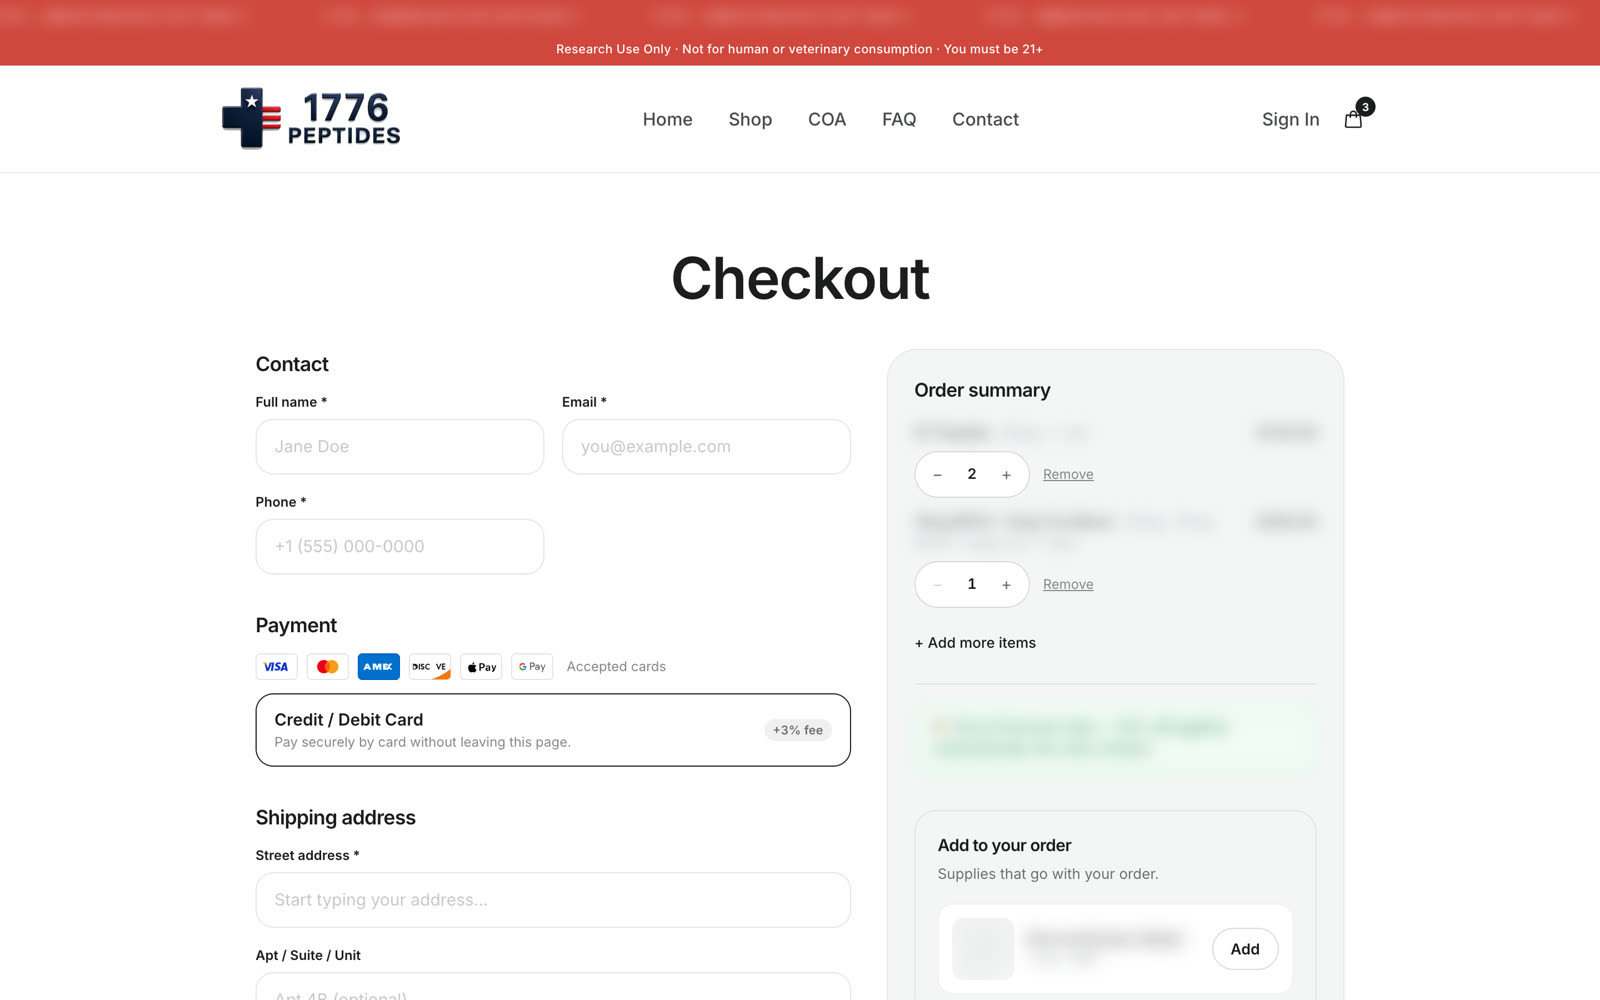Focus the Full name field
This screenshot has width=1600, height=1000.
400,447
